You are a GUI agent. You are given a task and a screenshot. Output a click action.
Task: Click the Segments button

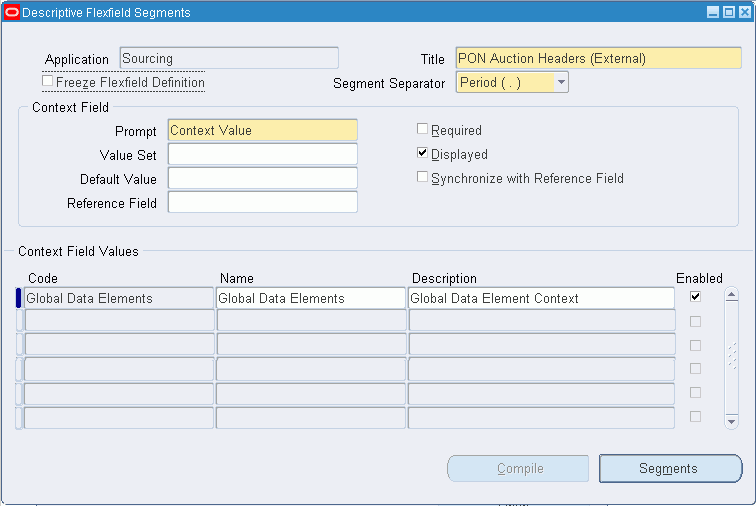(x=670, y=468)
